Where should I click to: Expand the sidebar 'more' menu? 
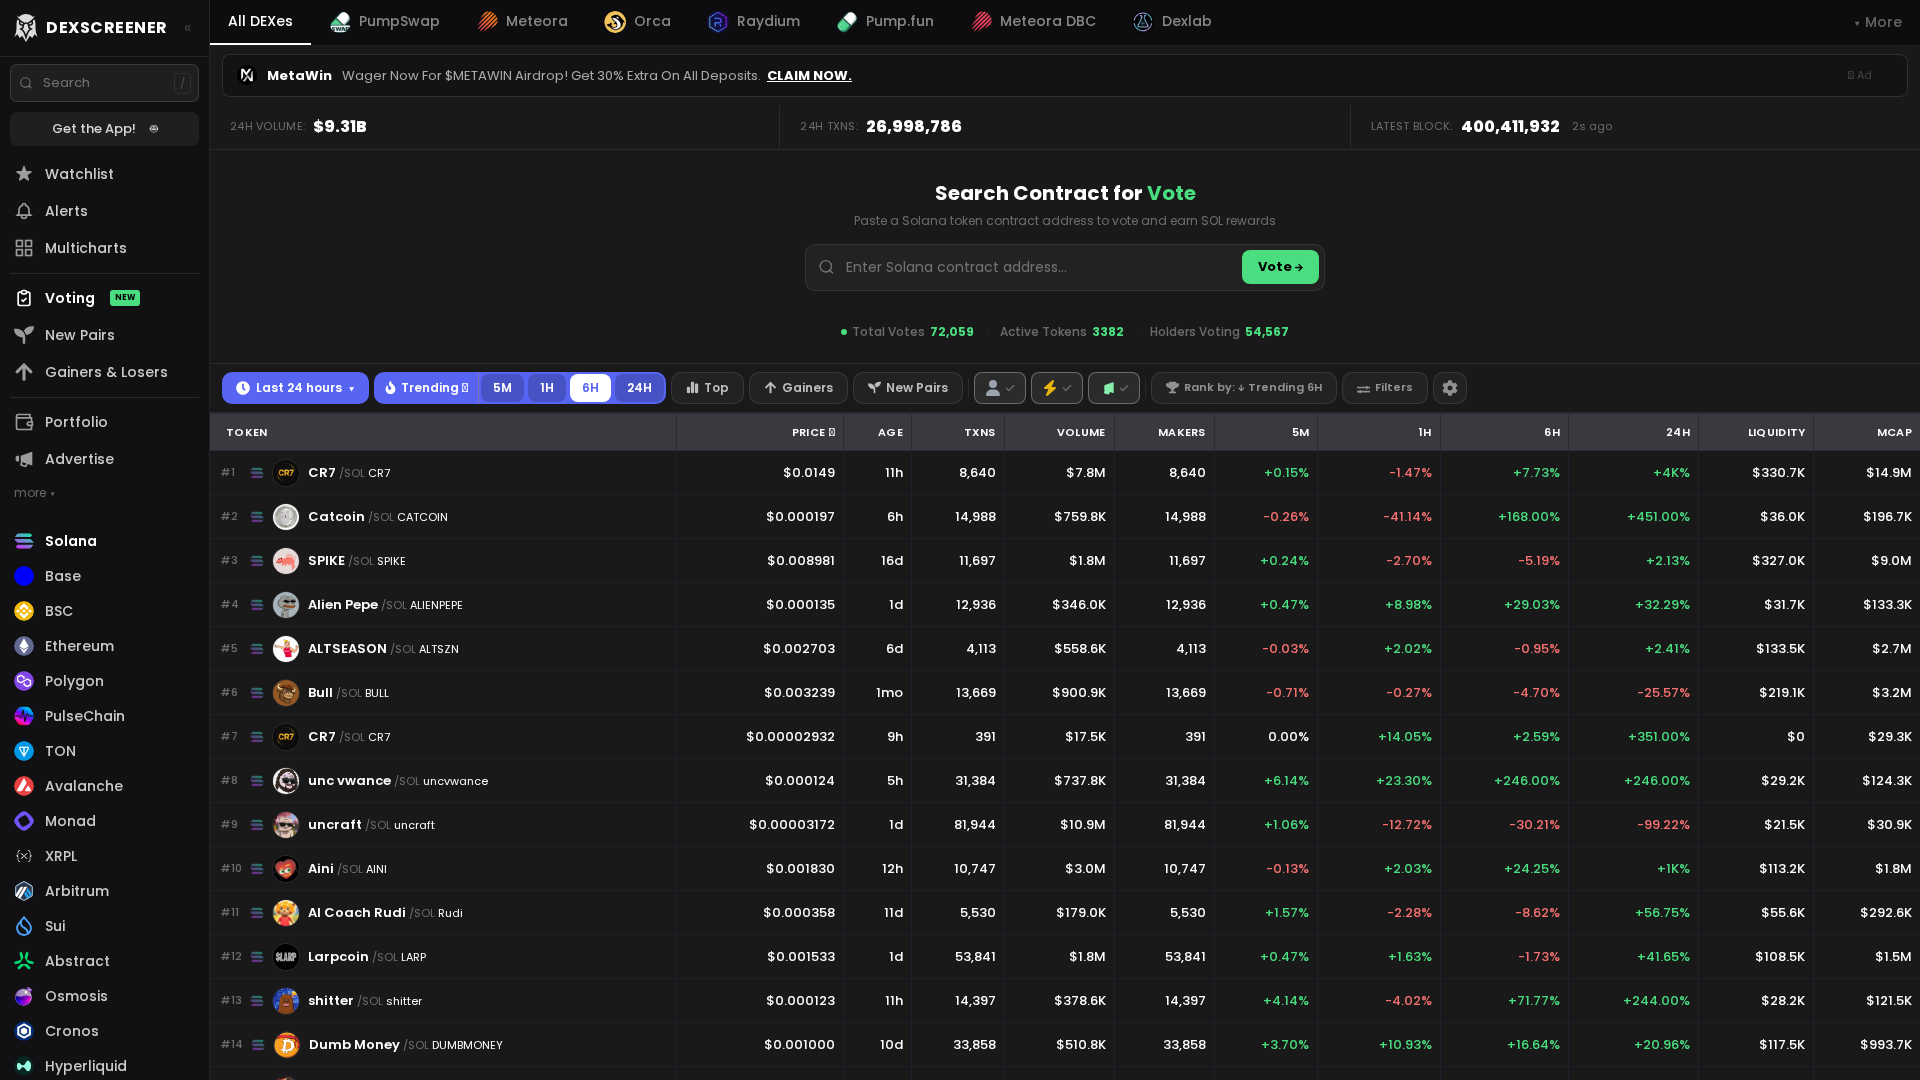coord(34,493)
